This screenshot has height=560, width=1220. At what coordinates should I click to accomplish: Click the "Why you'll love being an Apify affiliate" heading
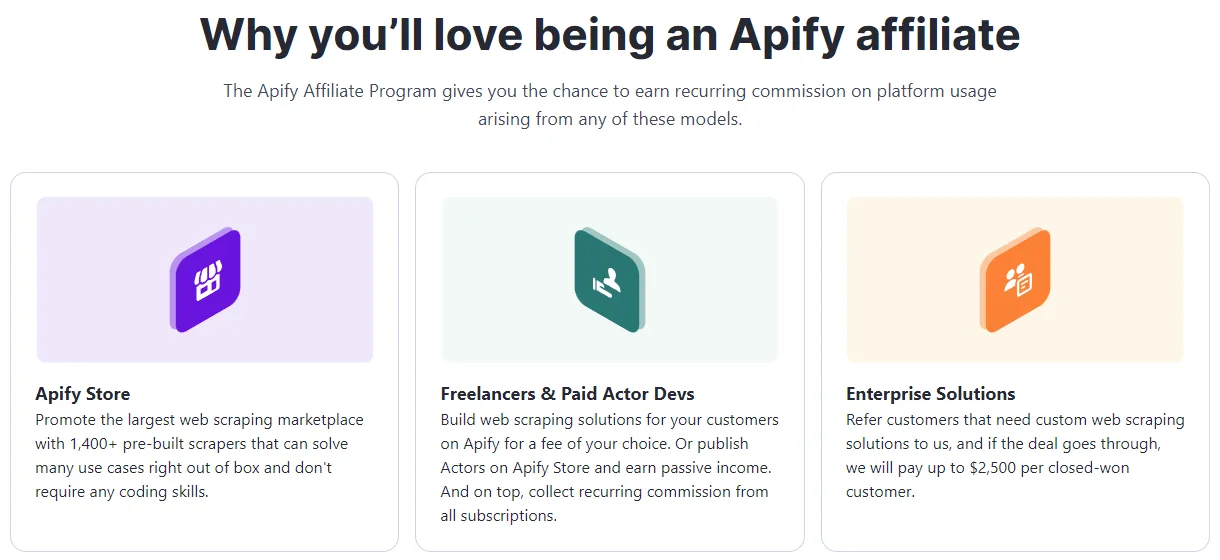[610, 34]
